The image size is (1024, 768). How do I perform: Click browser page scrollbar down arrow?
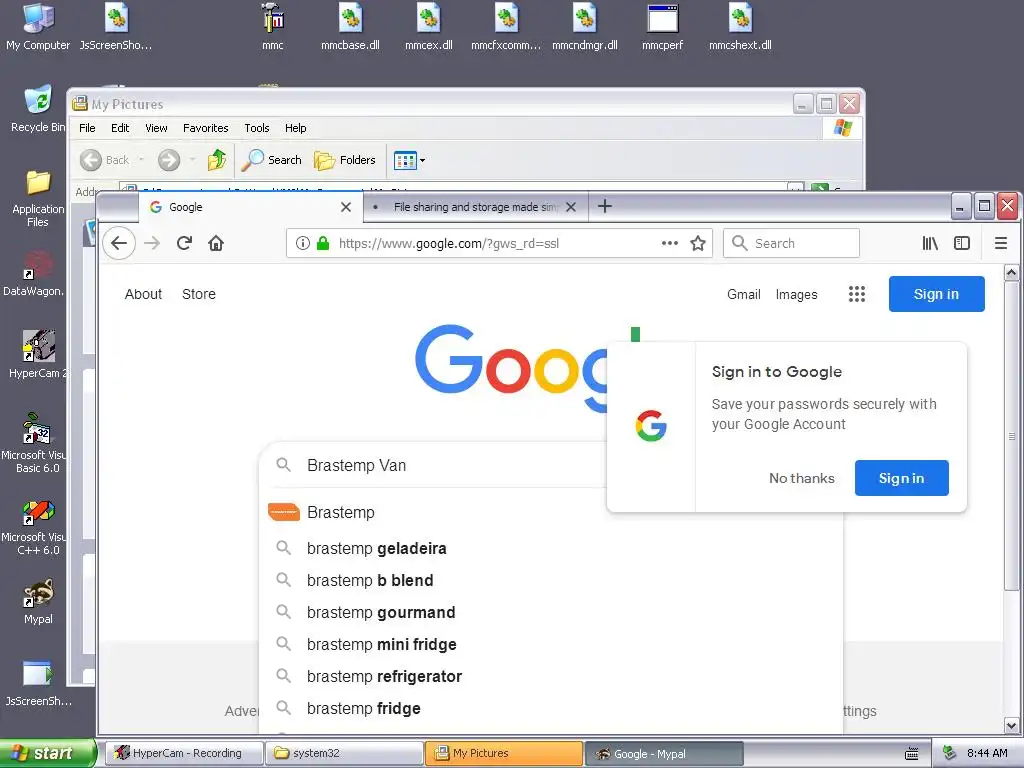pyautogui.click(x=1011, y=725)
